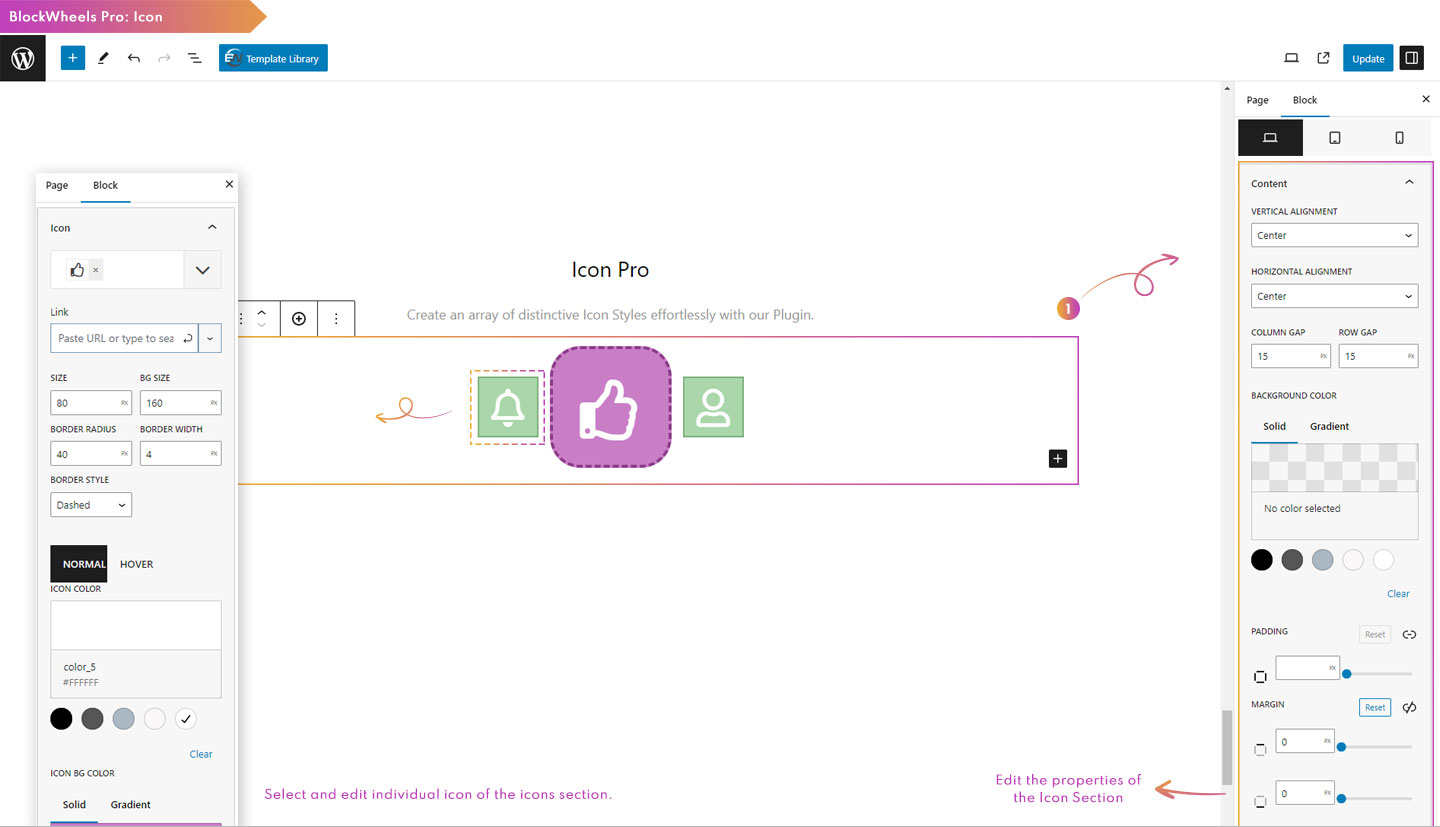
Task: Toggle the padding link sides button
Action: pos(1409,634)
